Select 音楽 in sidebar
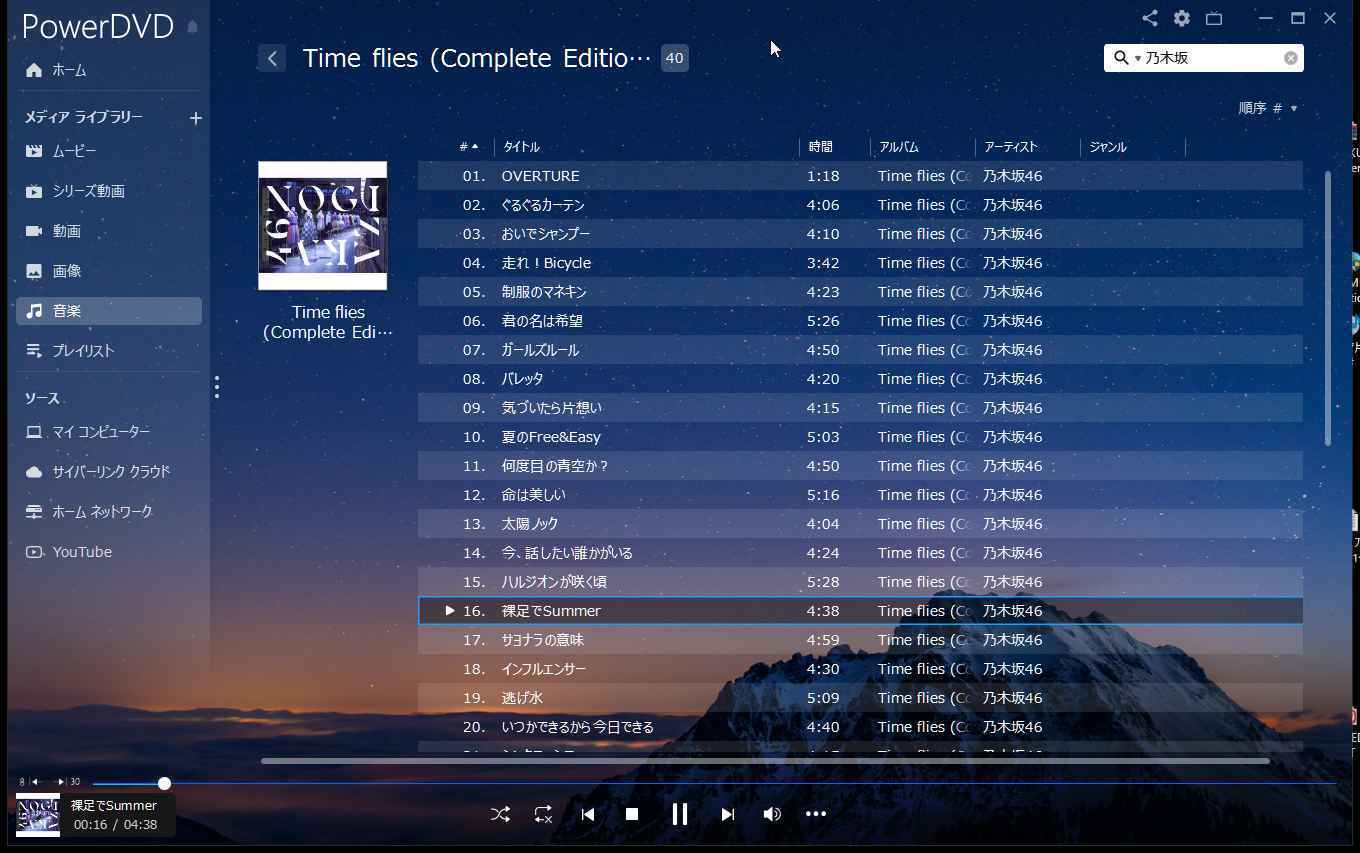The image size is (1360, 853). (108, 311)
